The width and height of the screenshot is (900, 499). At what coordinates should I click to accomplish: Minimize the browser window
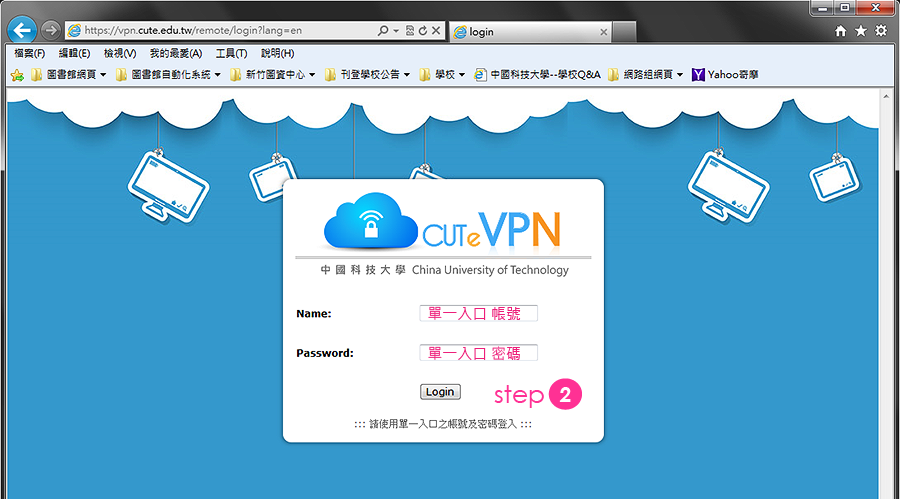click(x=823, y=7)
